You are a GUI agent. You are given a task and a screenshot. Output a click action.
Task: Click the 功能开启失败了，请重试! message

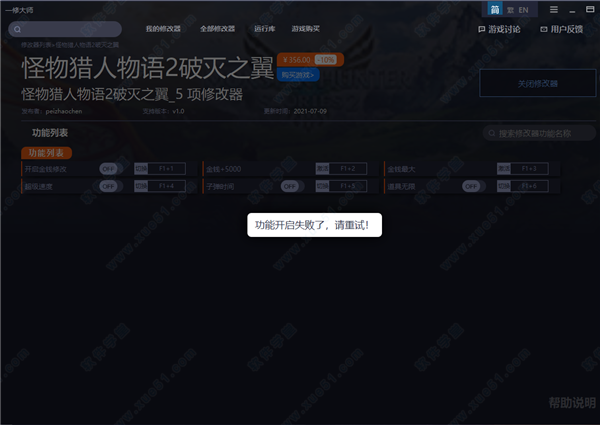click(x=314, y=225)
